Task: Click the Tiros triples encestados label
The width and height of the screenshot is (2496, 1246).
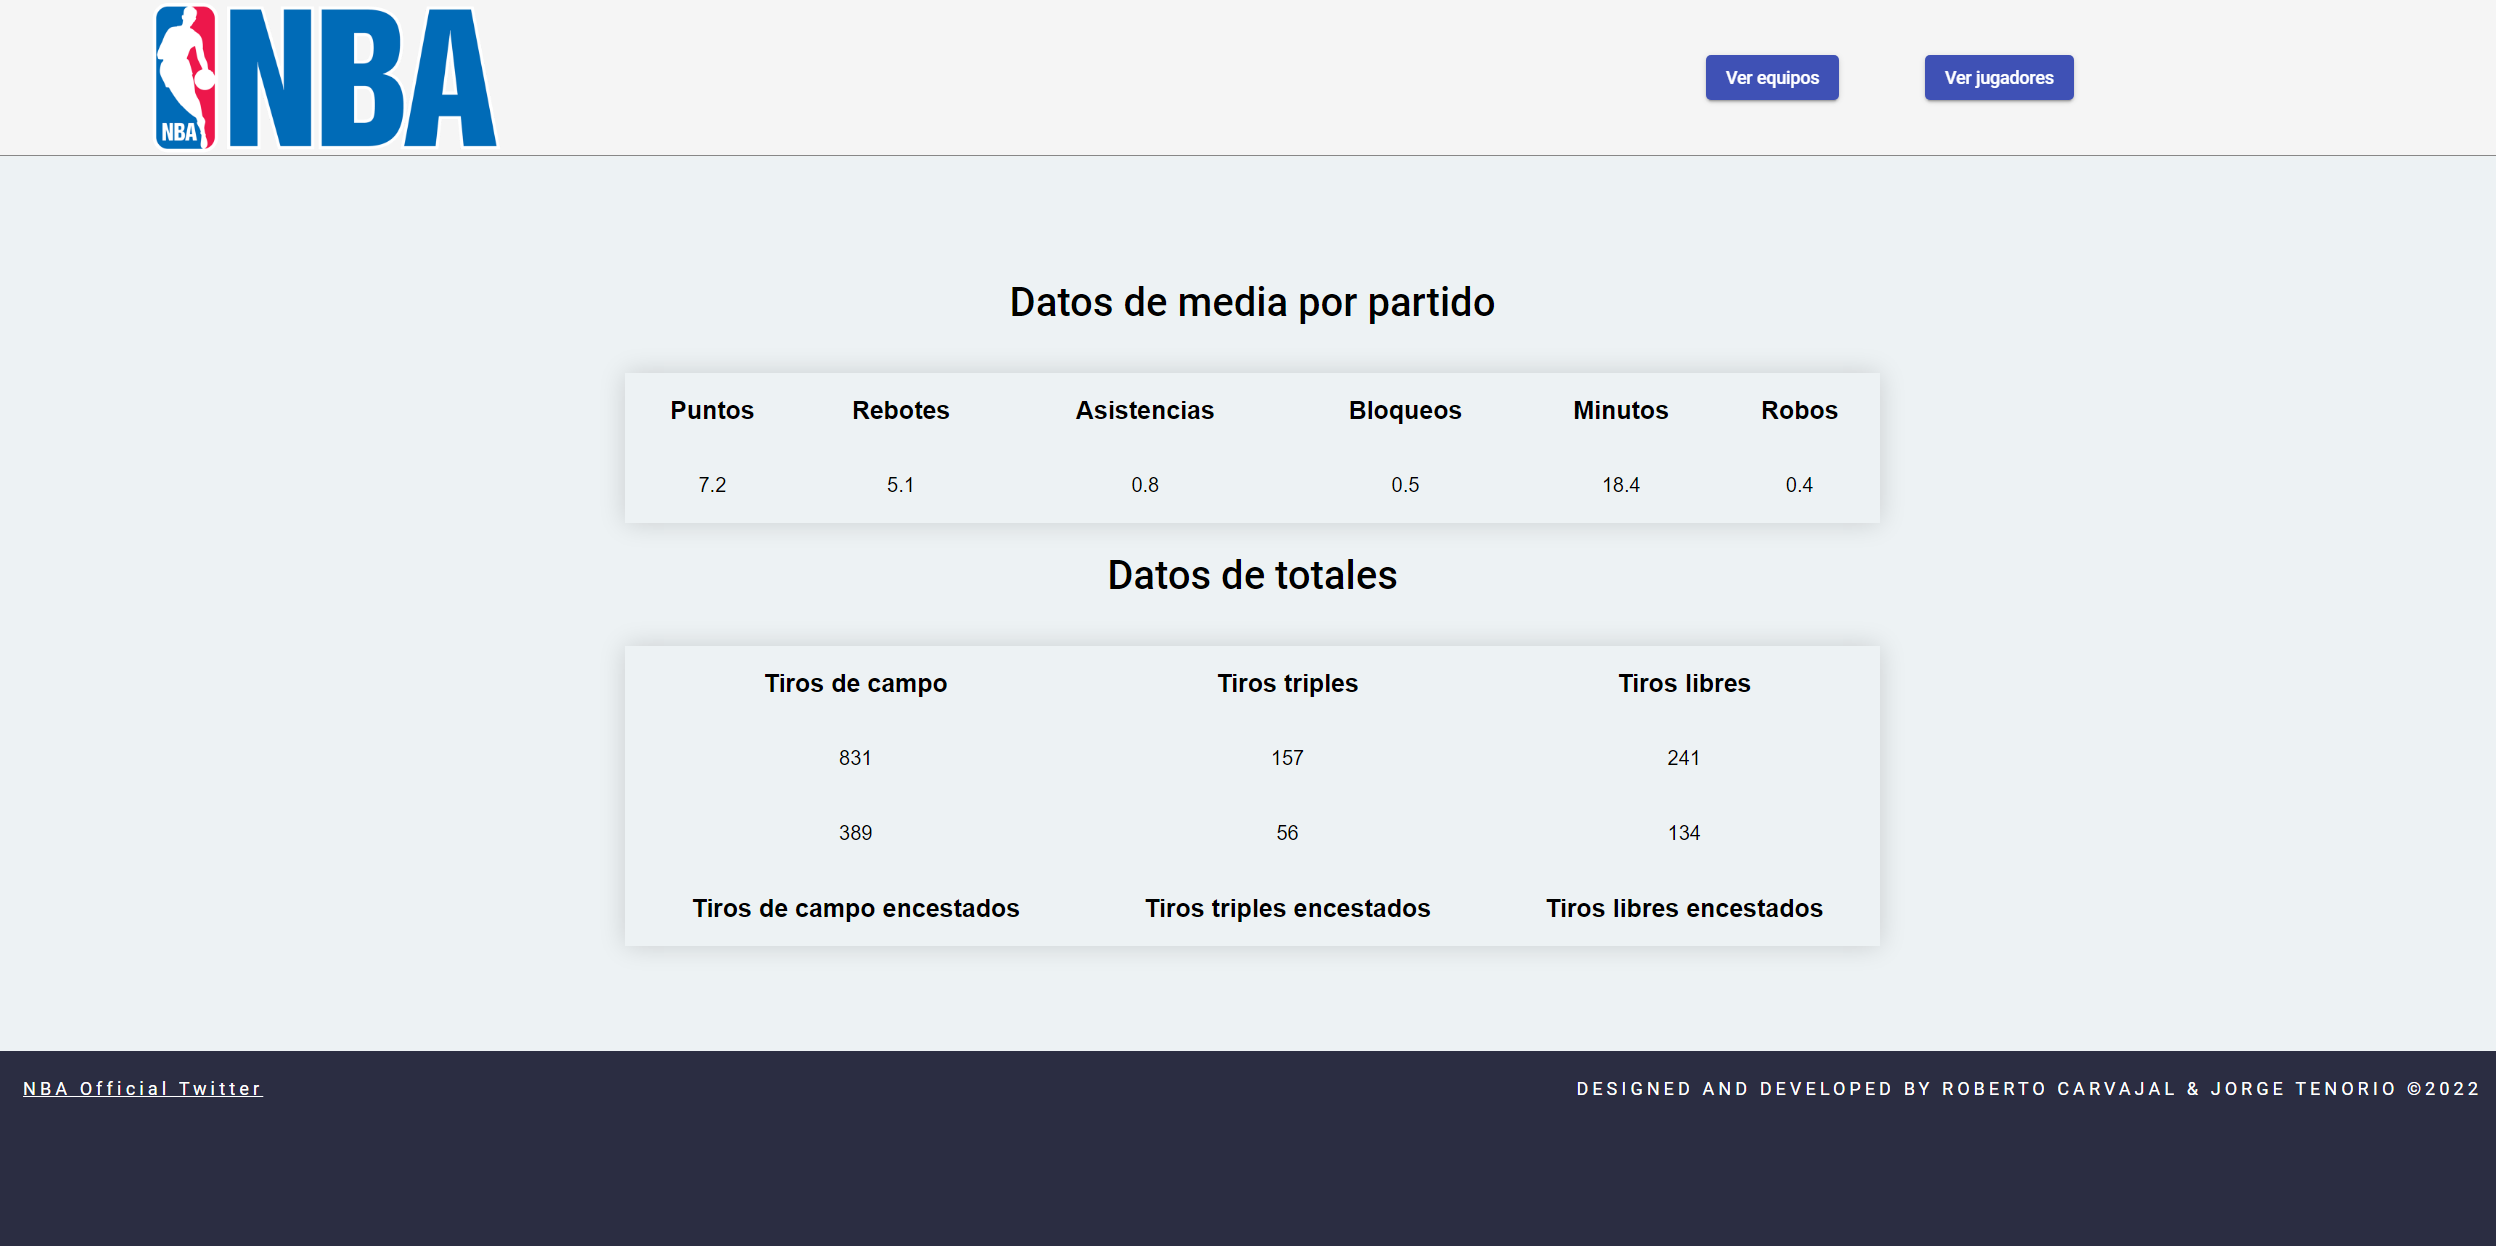Action: click(1288, 908)
